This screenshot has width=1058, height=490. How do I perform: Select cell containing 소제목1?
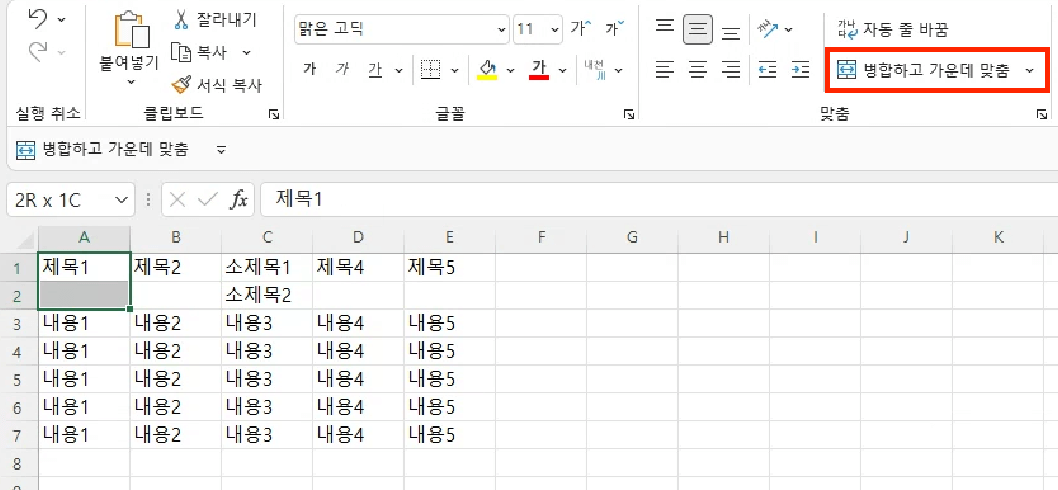coord(267,268)
